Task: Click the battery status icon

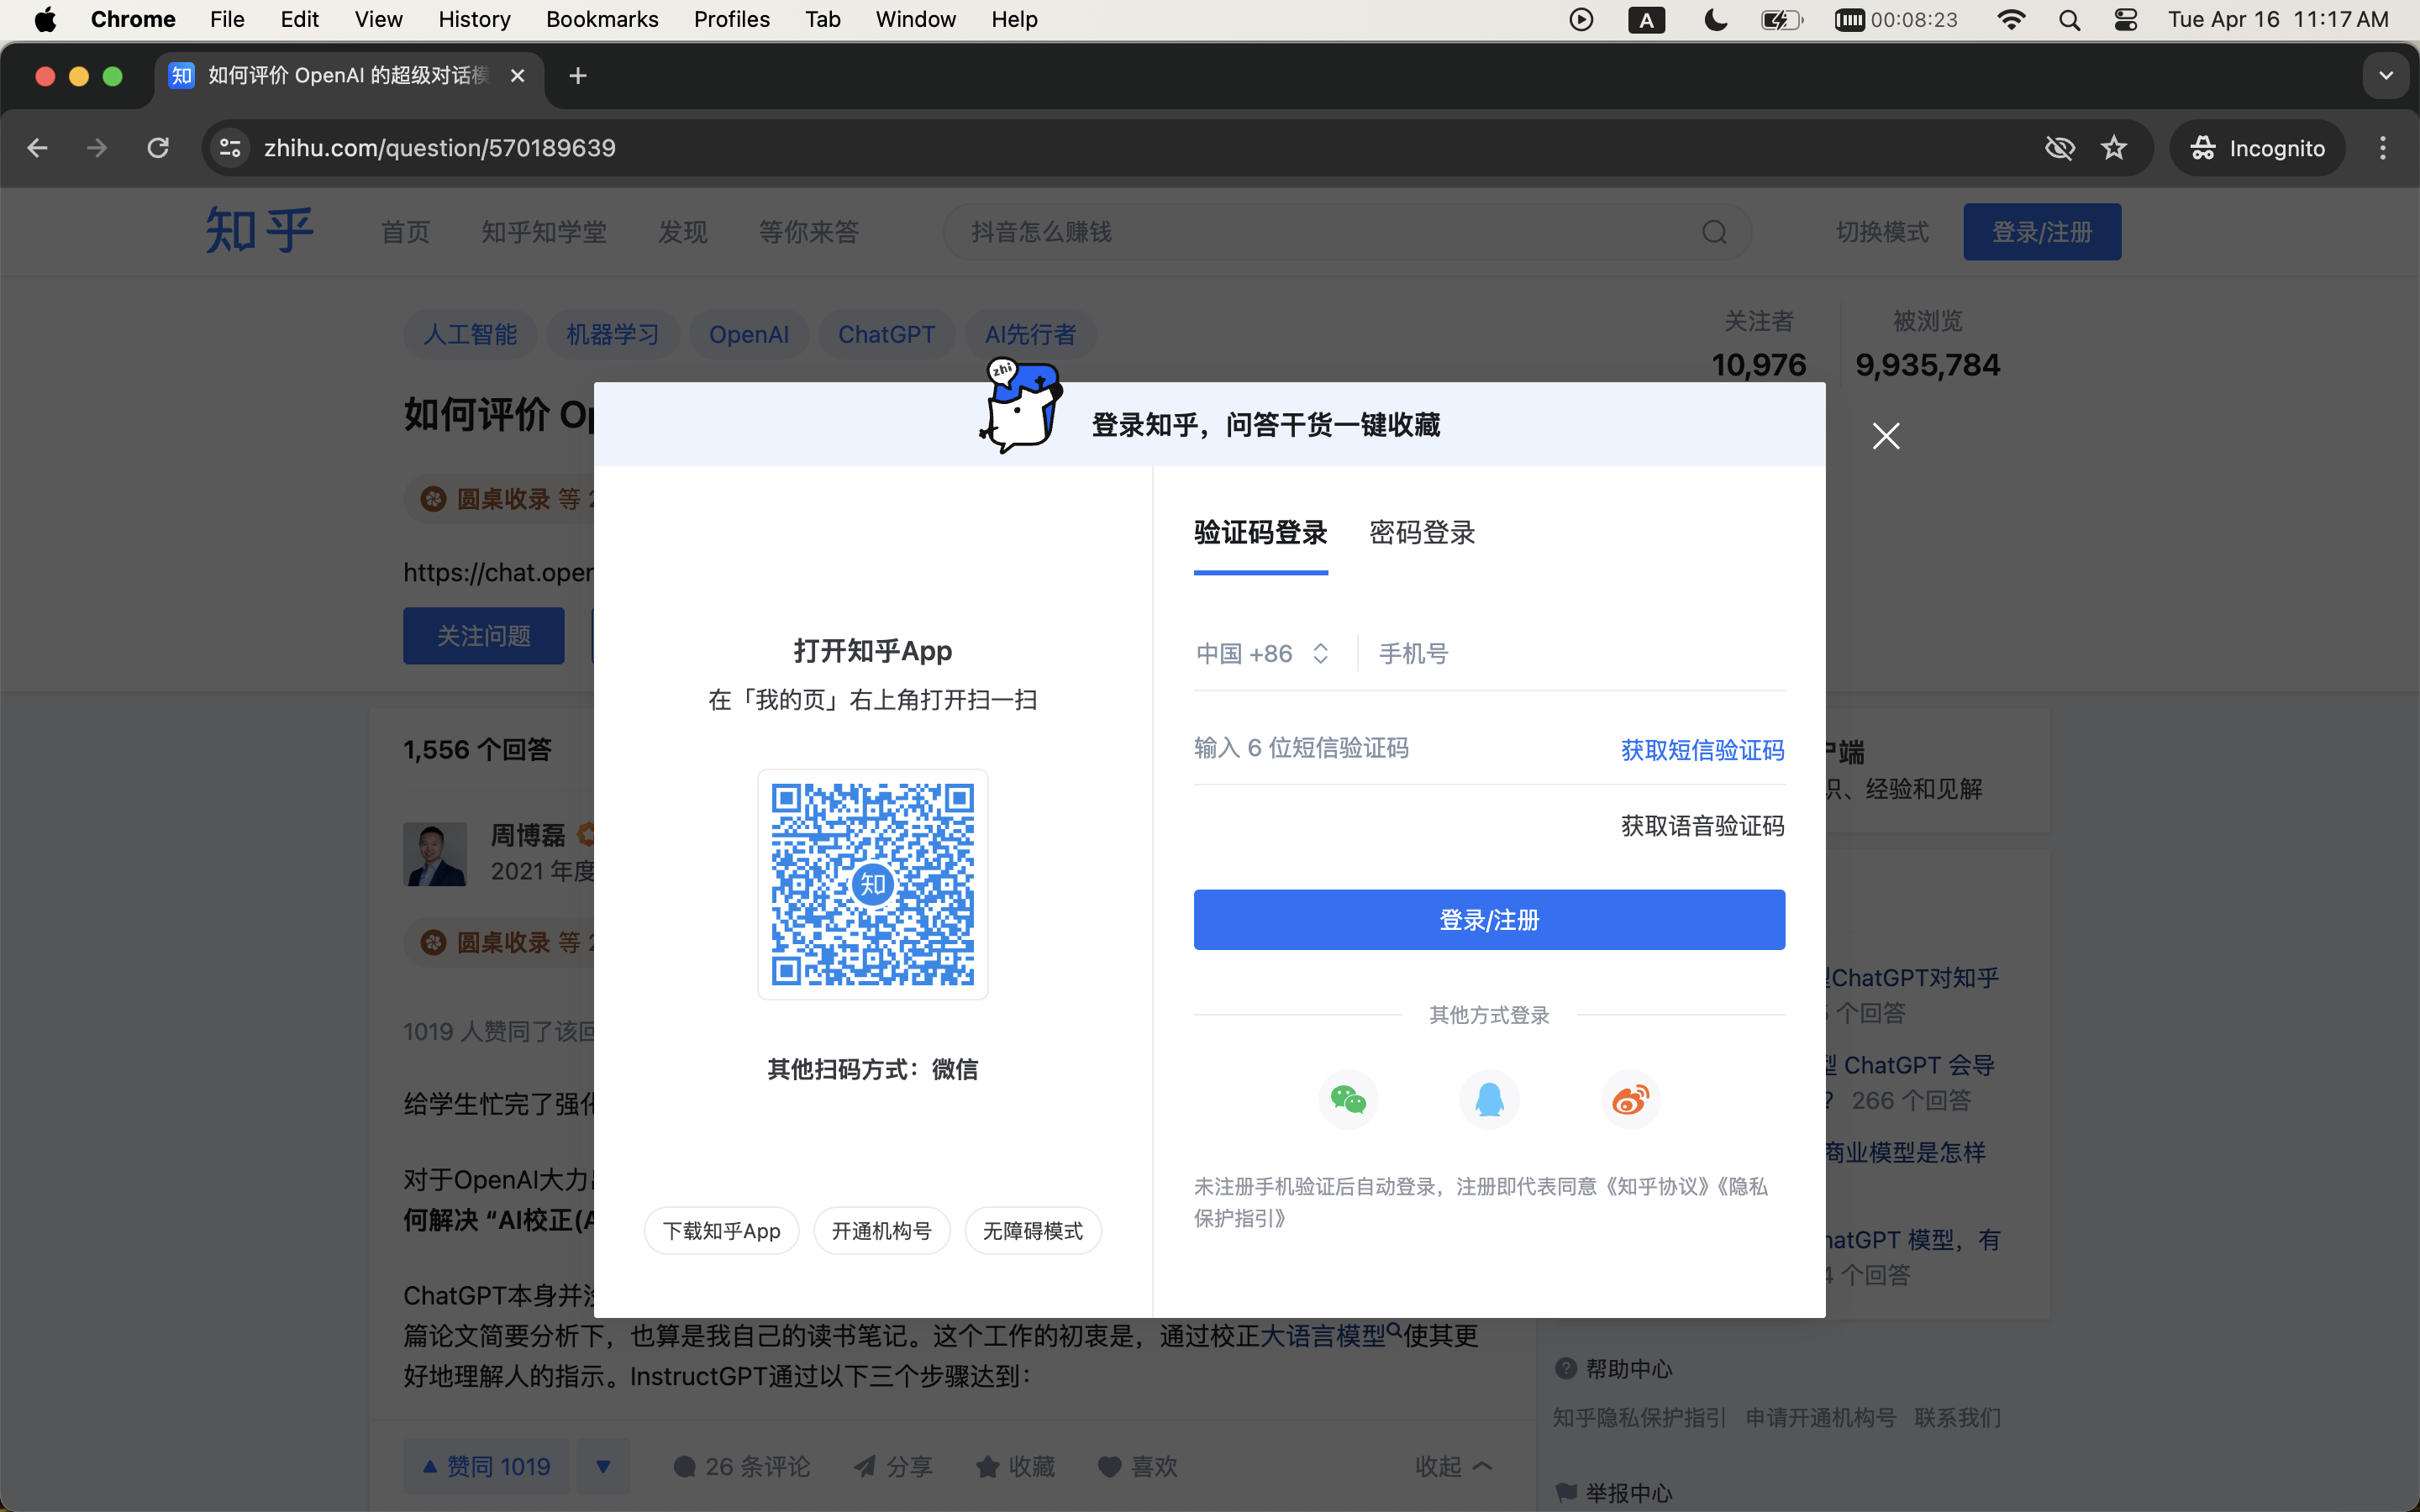Action: pyautogui.click(x=1782, y=19)
